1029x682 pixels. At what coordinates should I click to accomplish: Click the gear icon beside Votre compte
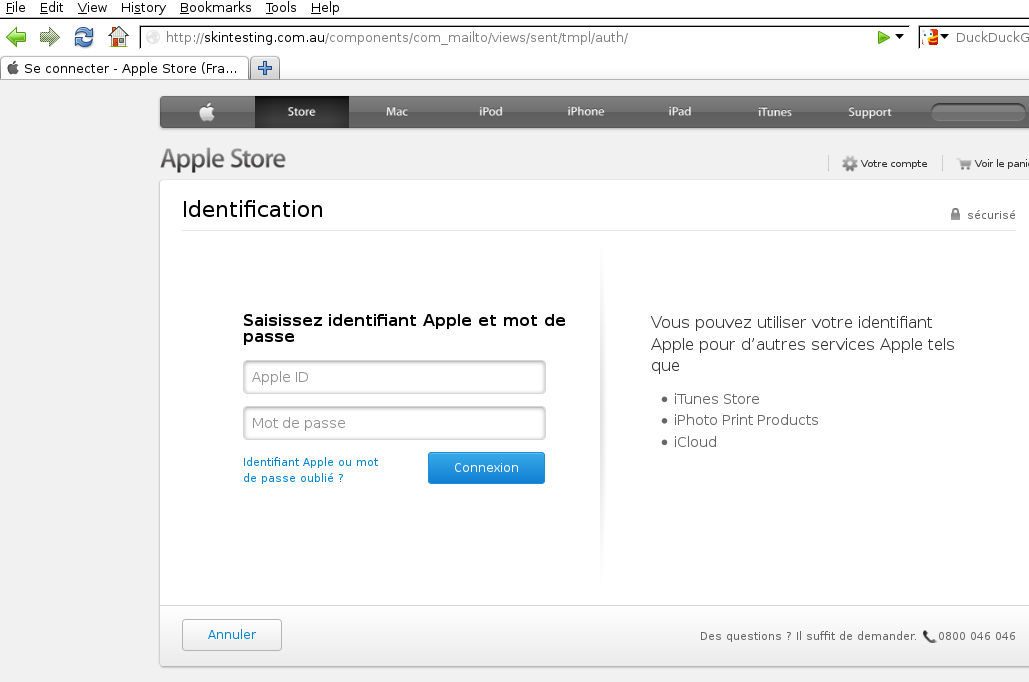pos(849,163)
